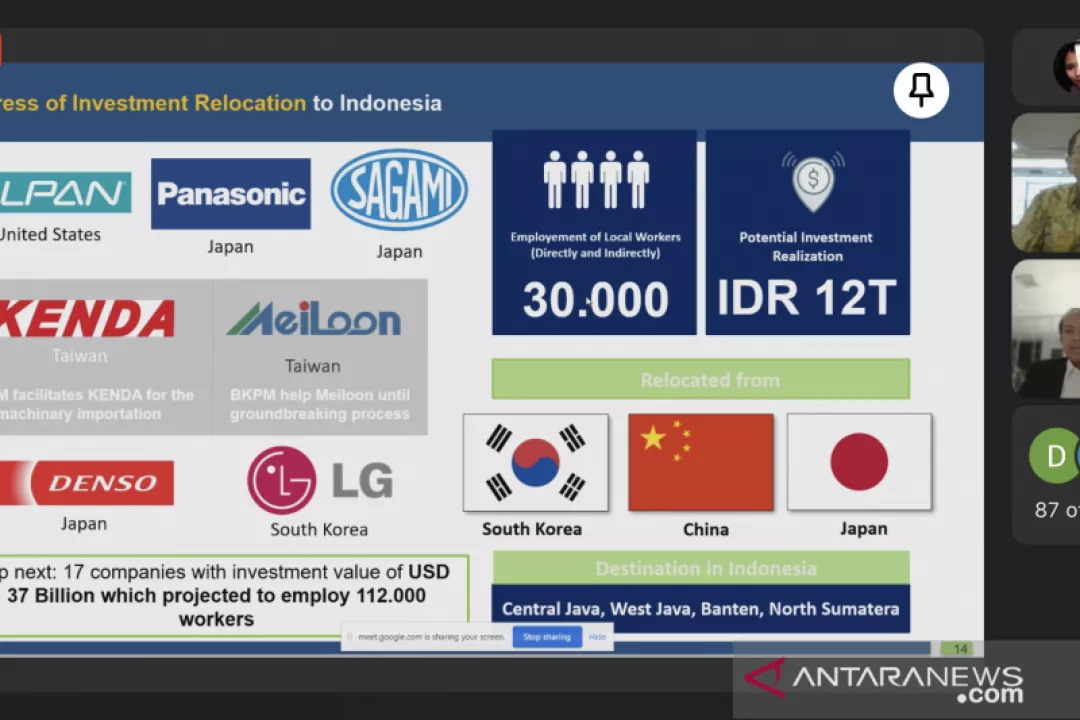Screen dimensions: 1080x720
Task: Click the South Korea flag image
Action: [x=536, y=462]
